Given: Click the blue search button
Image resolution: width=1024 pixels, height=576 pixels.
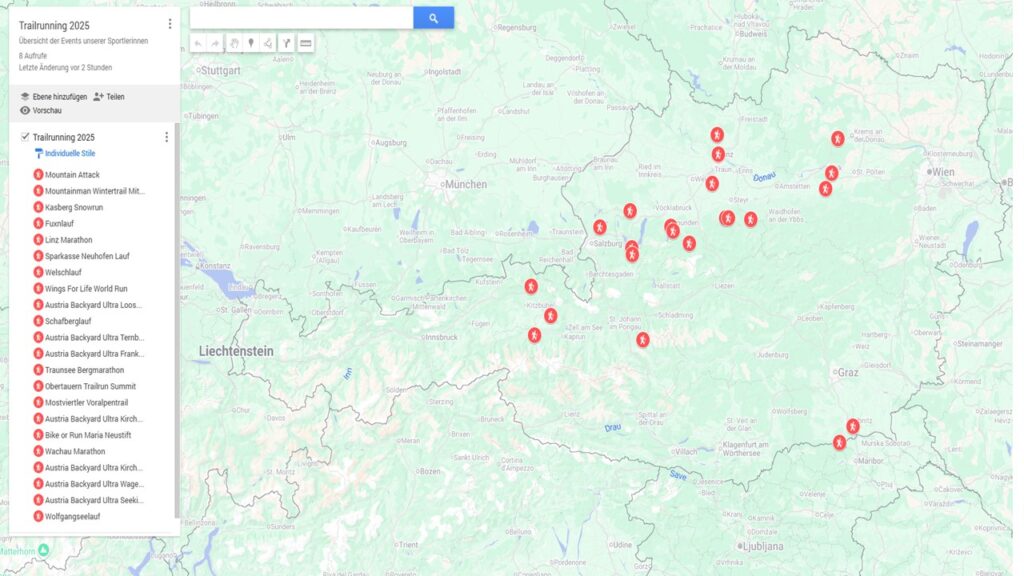Looking at the screenshot, I should 433,18.
